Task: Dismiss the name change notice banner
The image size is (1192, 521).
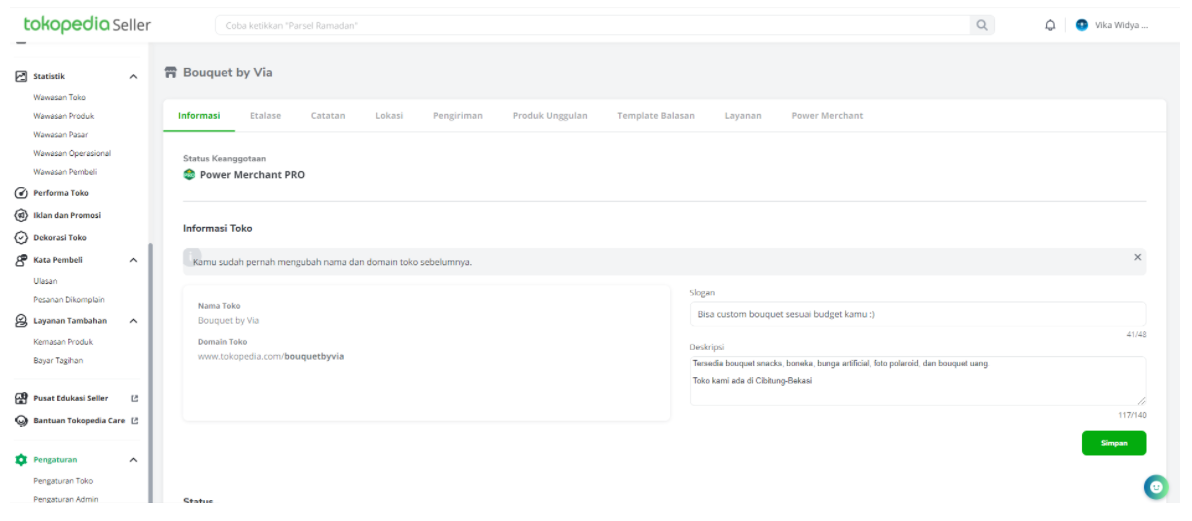Action: point(1137,257)
